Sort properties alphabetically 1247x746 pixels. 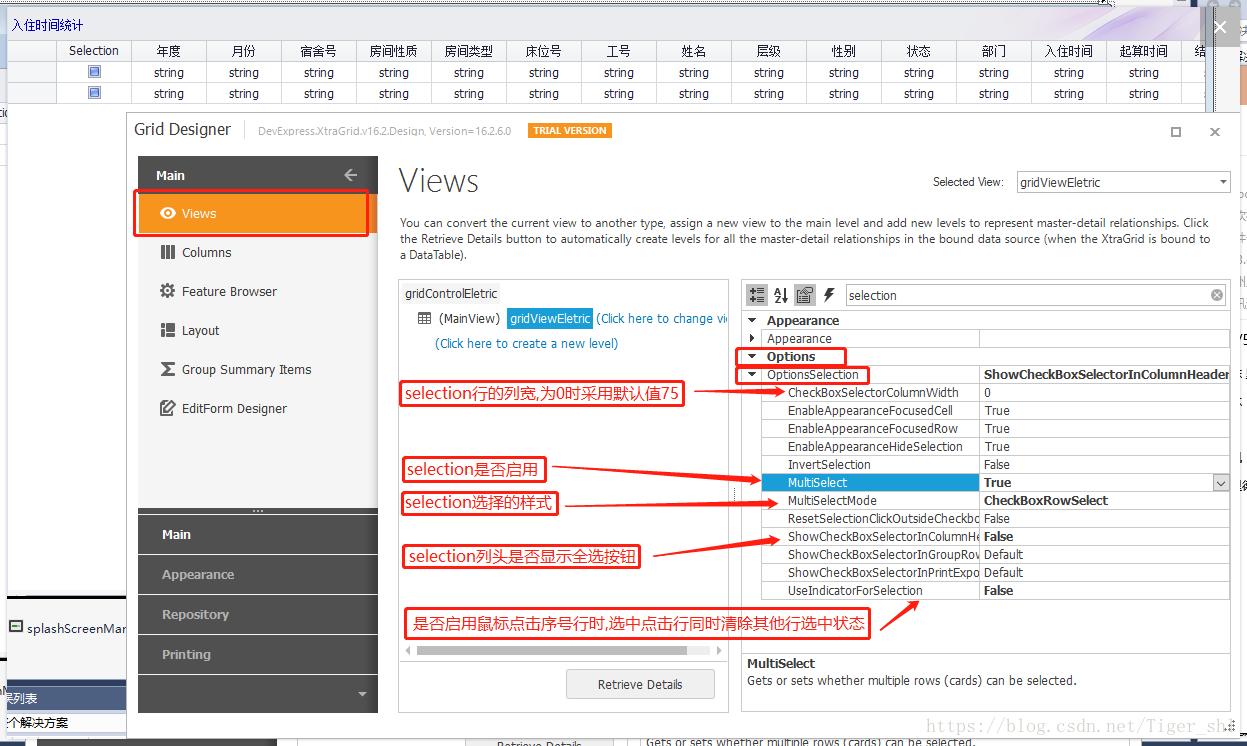click(781, 295)
